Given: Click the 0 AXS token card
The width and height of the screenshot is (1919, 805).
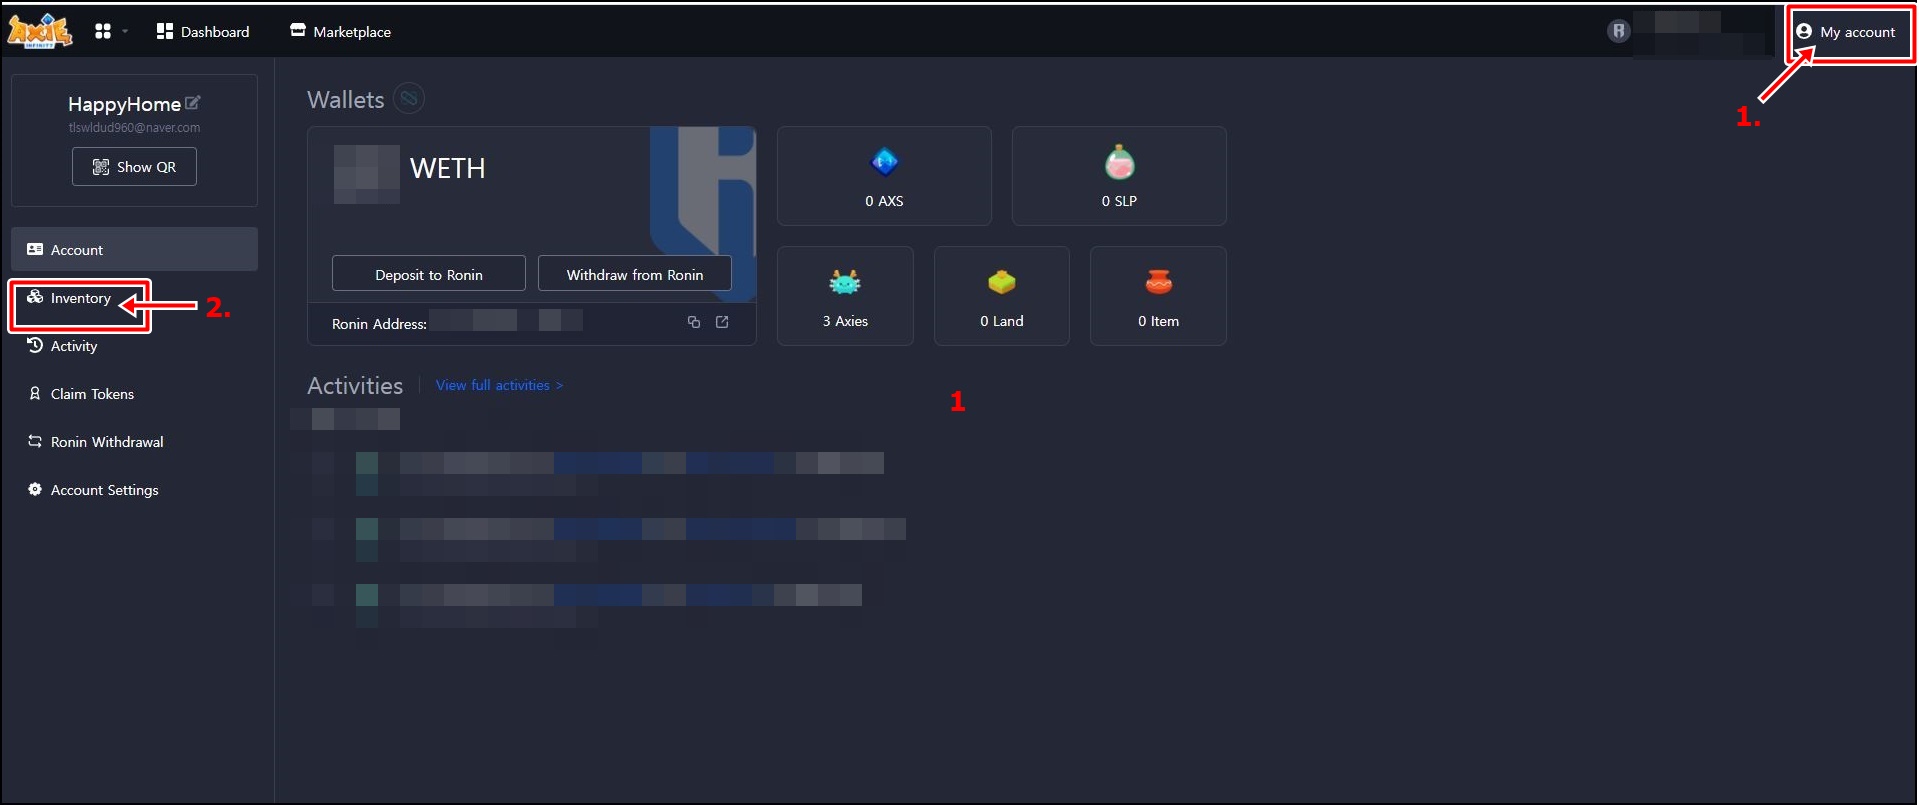Looking at the screenshot, I should tap(884, 176).
